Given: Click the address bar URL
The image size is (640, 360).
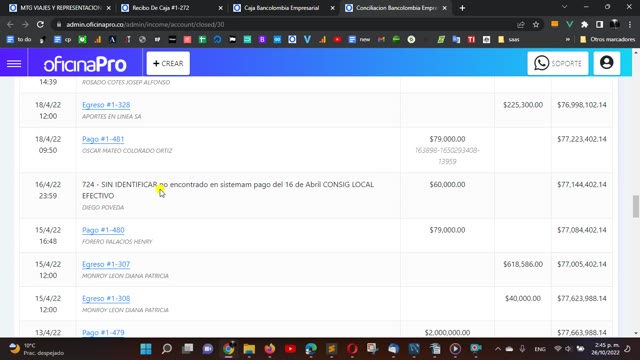Looking at the screenshot, I should click(145, 24).
